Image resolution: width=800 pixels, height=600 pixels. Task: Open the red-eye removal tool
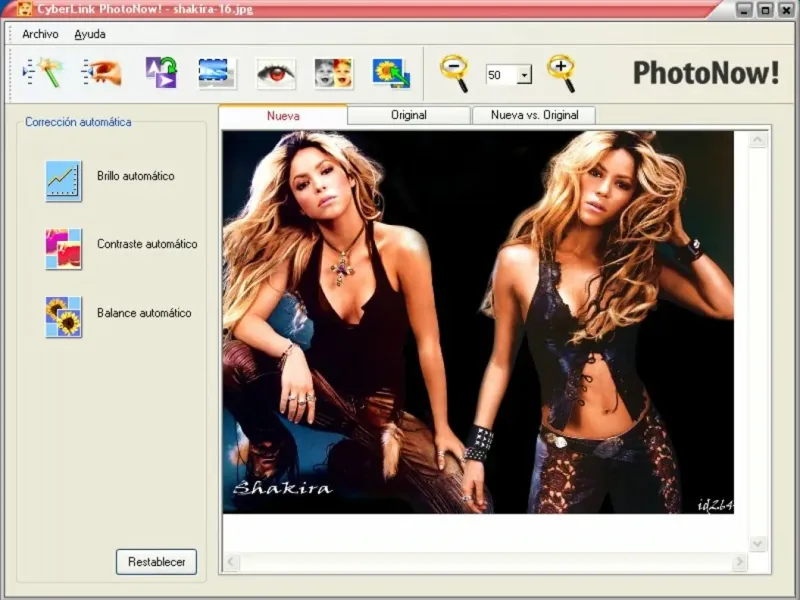276,74
